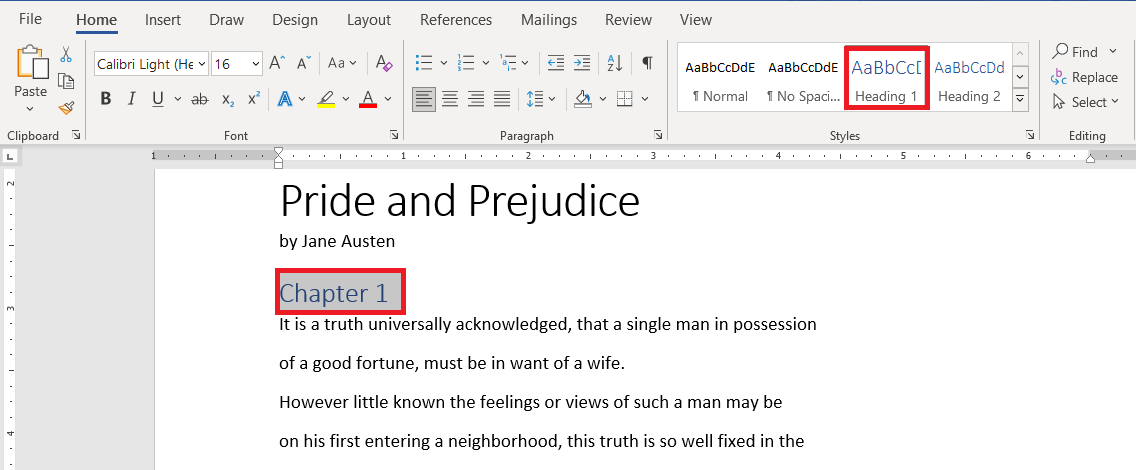Click the Replace button
The height and width of the screenshot is (470, 1136).
point(1084,77)
